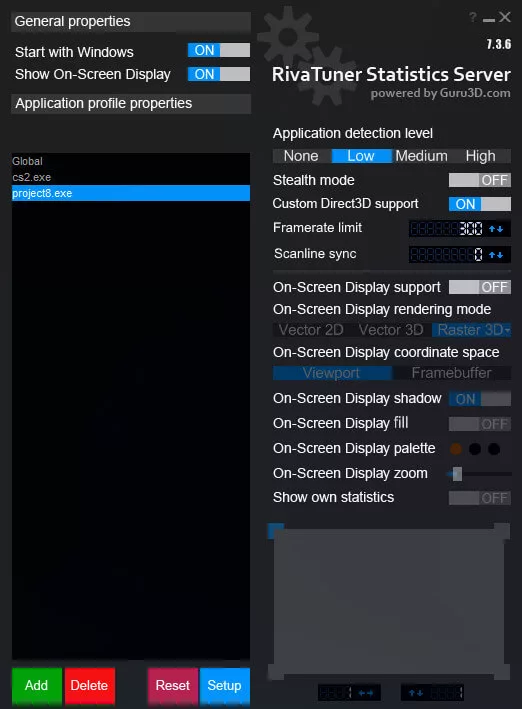Image resolution: width=522 pixels, height=709 pixels.
Task: Click the Application profile properties header
Action: [x=131, y=104]
